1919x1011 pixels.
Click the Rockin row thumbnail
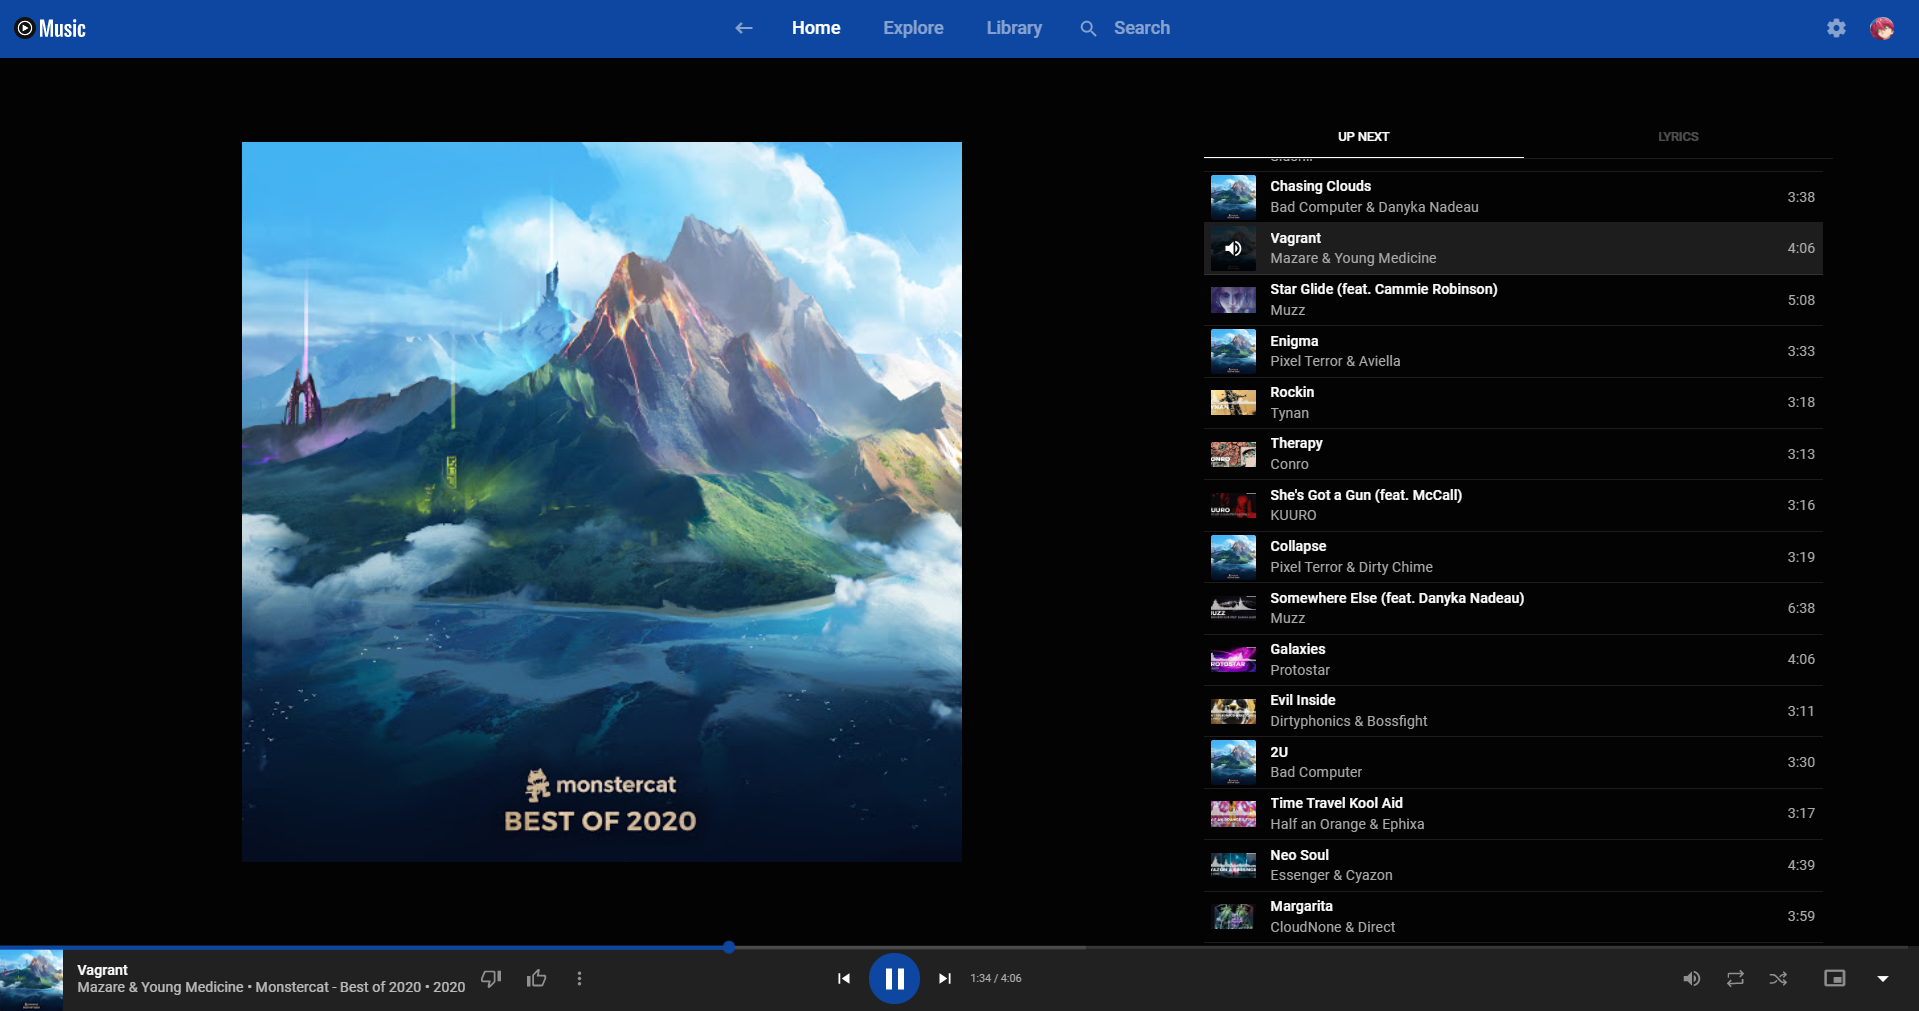[1233, 403]
